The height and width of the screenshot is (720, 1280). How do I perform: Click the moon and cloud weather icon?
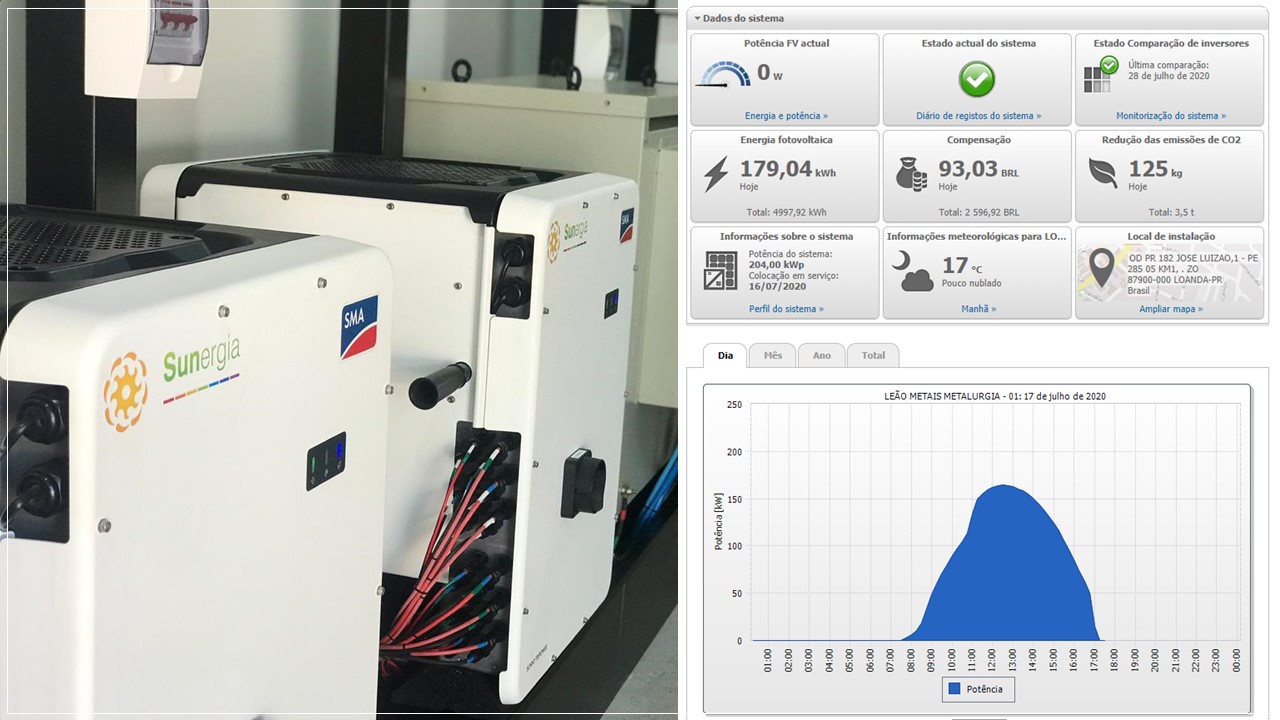coord(914,271)
